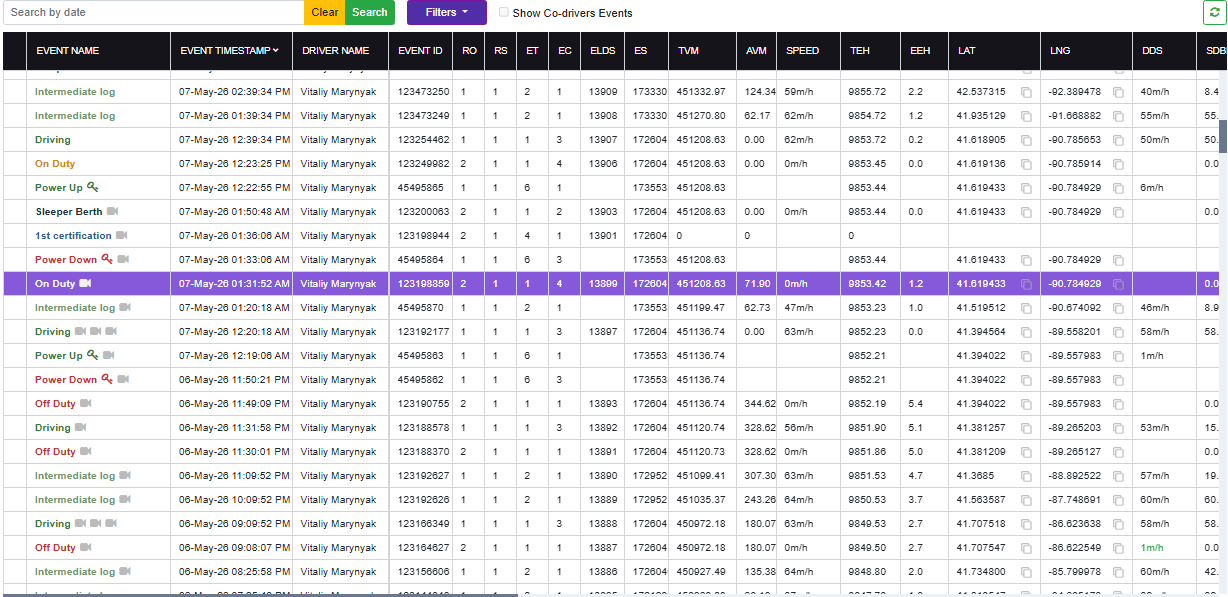Click the Search button

click(x=370, y=12)
